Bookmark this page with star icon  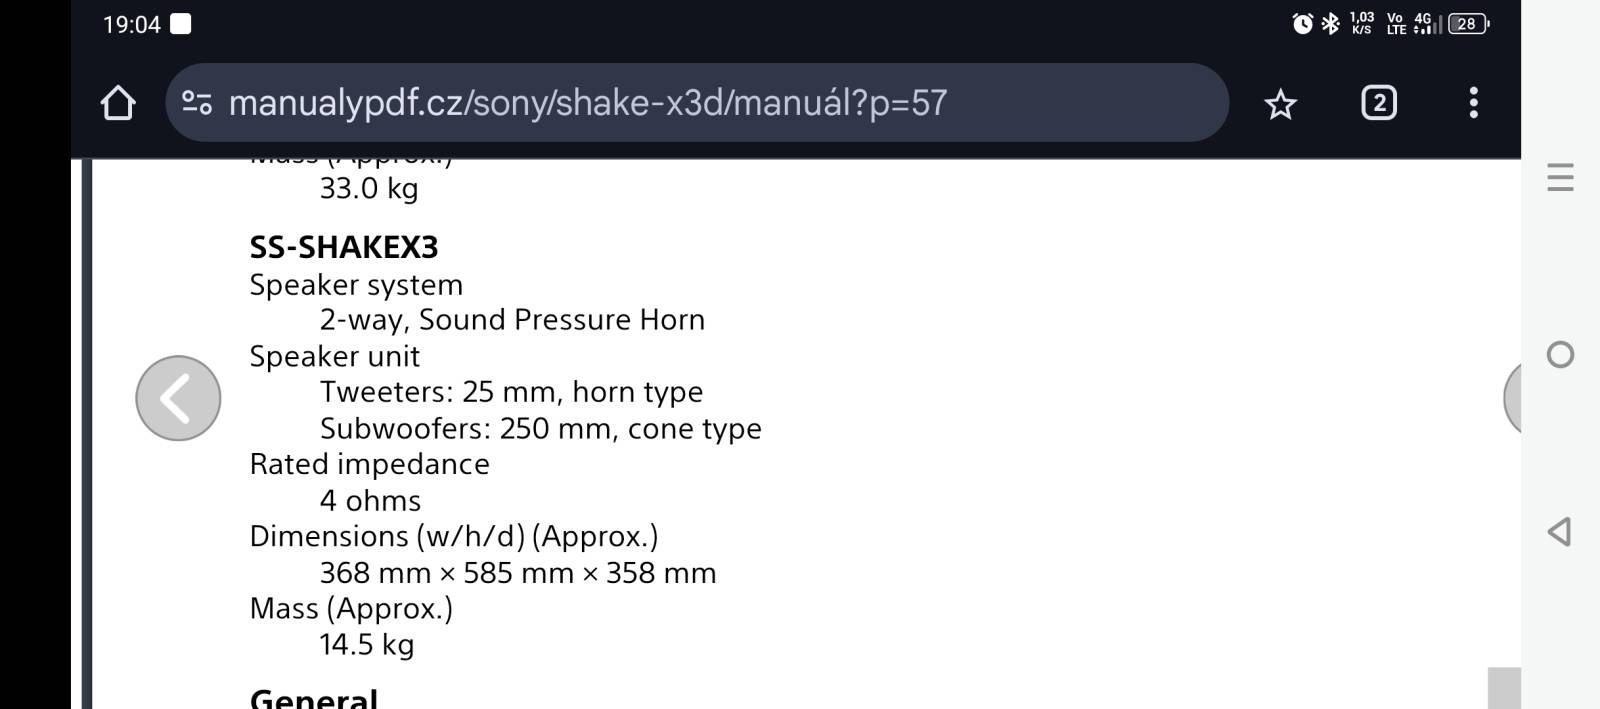(1280, 103)
